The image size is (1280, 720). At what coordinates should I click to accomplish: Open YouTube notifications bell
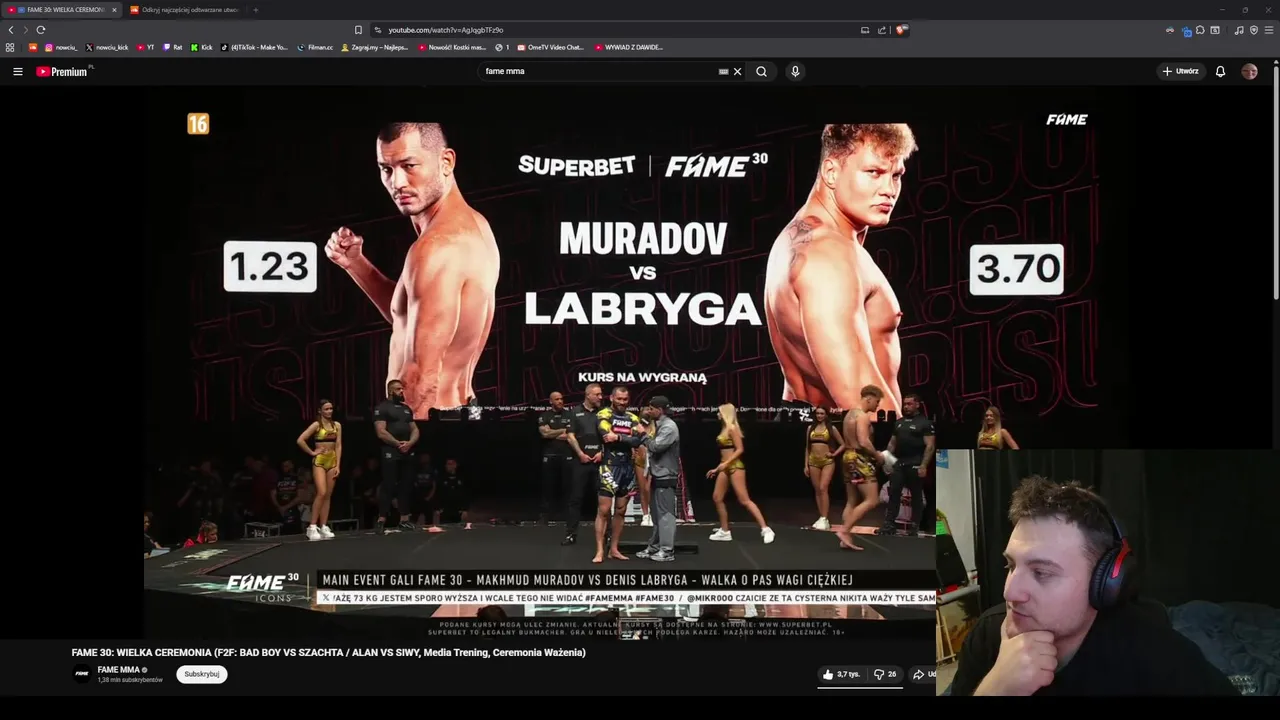(x=1220, y=71)
